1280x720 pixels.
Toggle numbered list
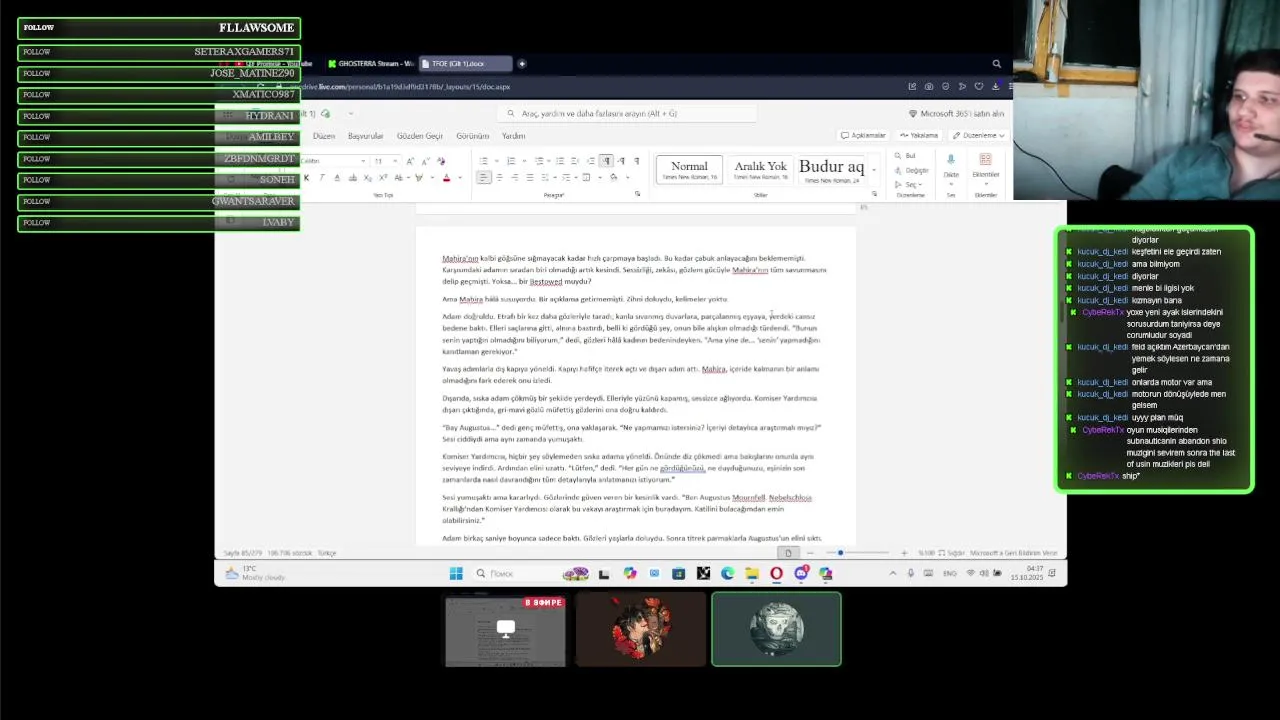[x=511, y=161]
